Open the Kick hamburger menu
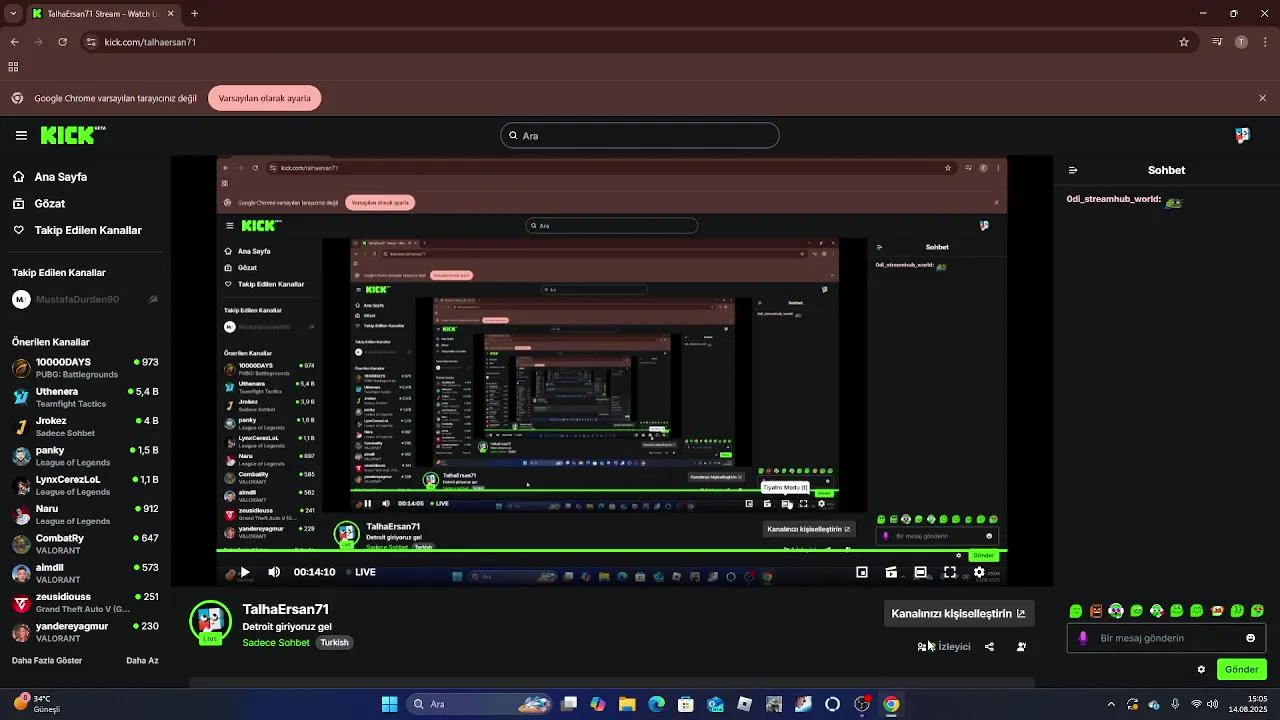 click(x=21, y=135)
